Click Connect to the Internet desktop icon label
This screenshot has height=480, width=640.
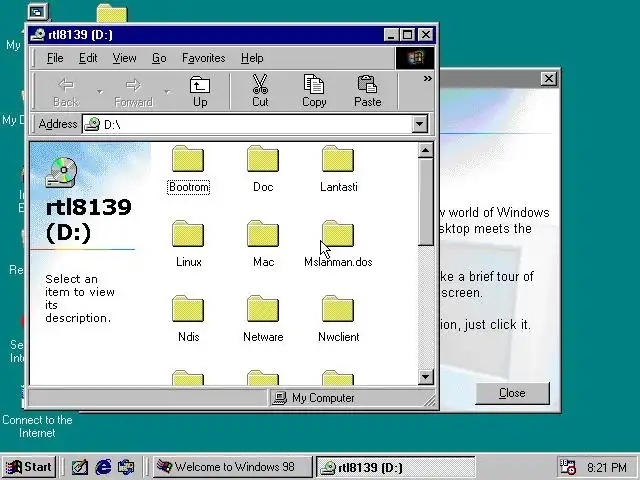point(37,426)
